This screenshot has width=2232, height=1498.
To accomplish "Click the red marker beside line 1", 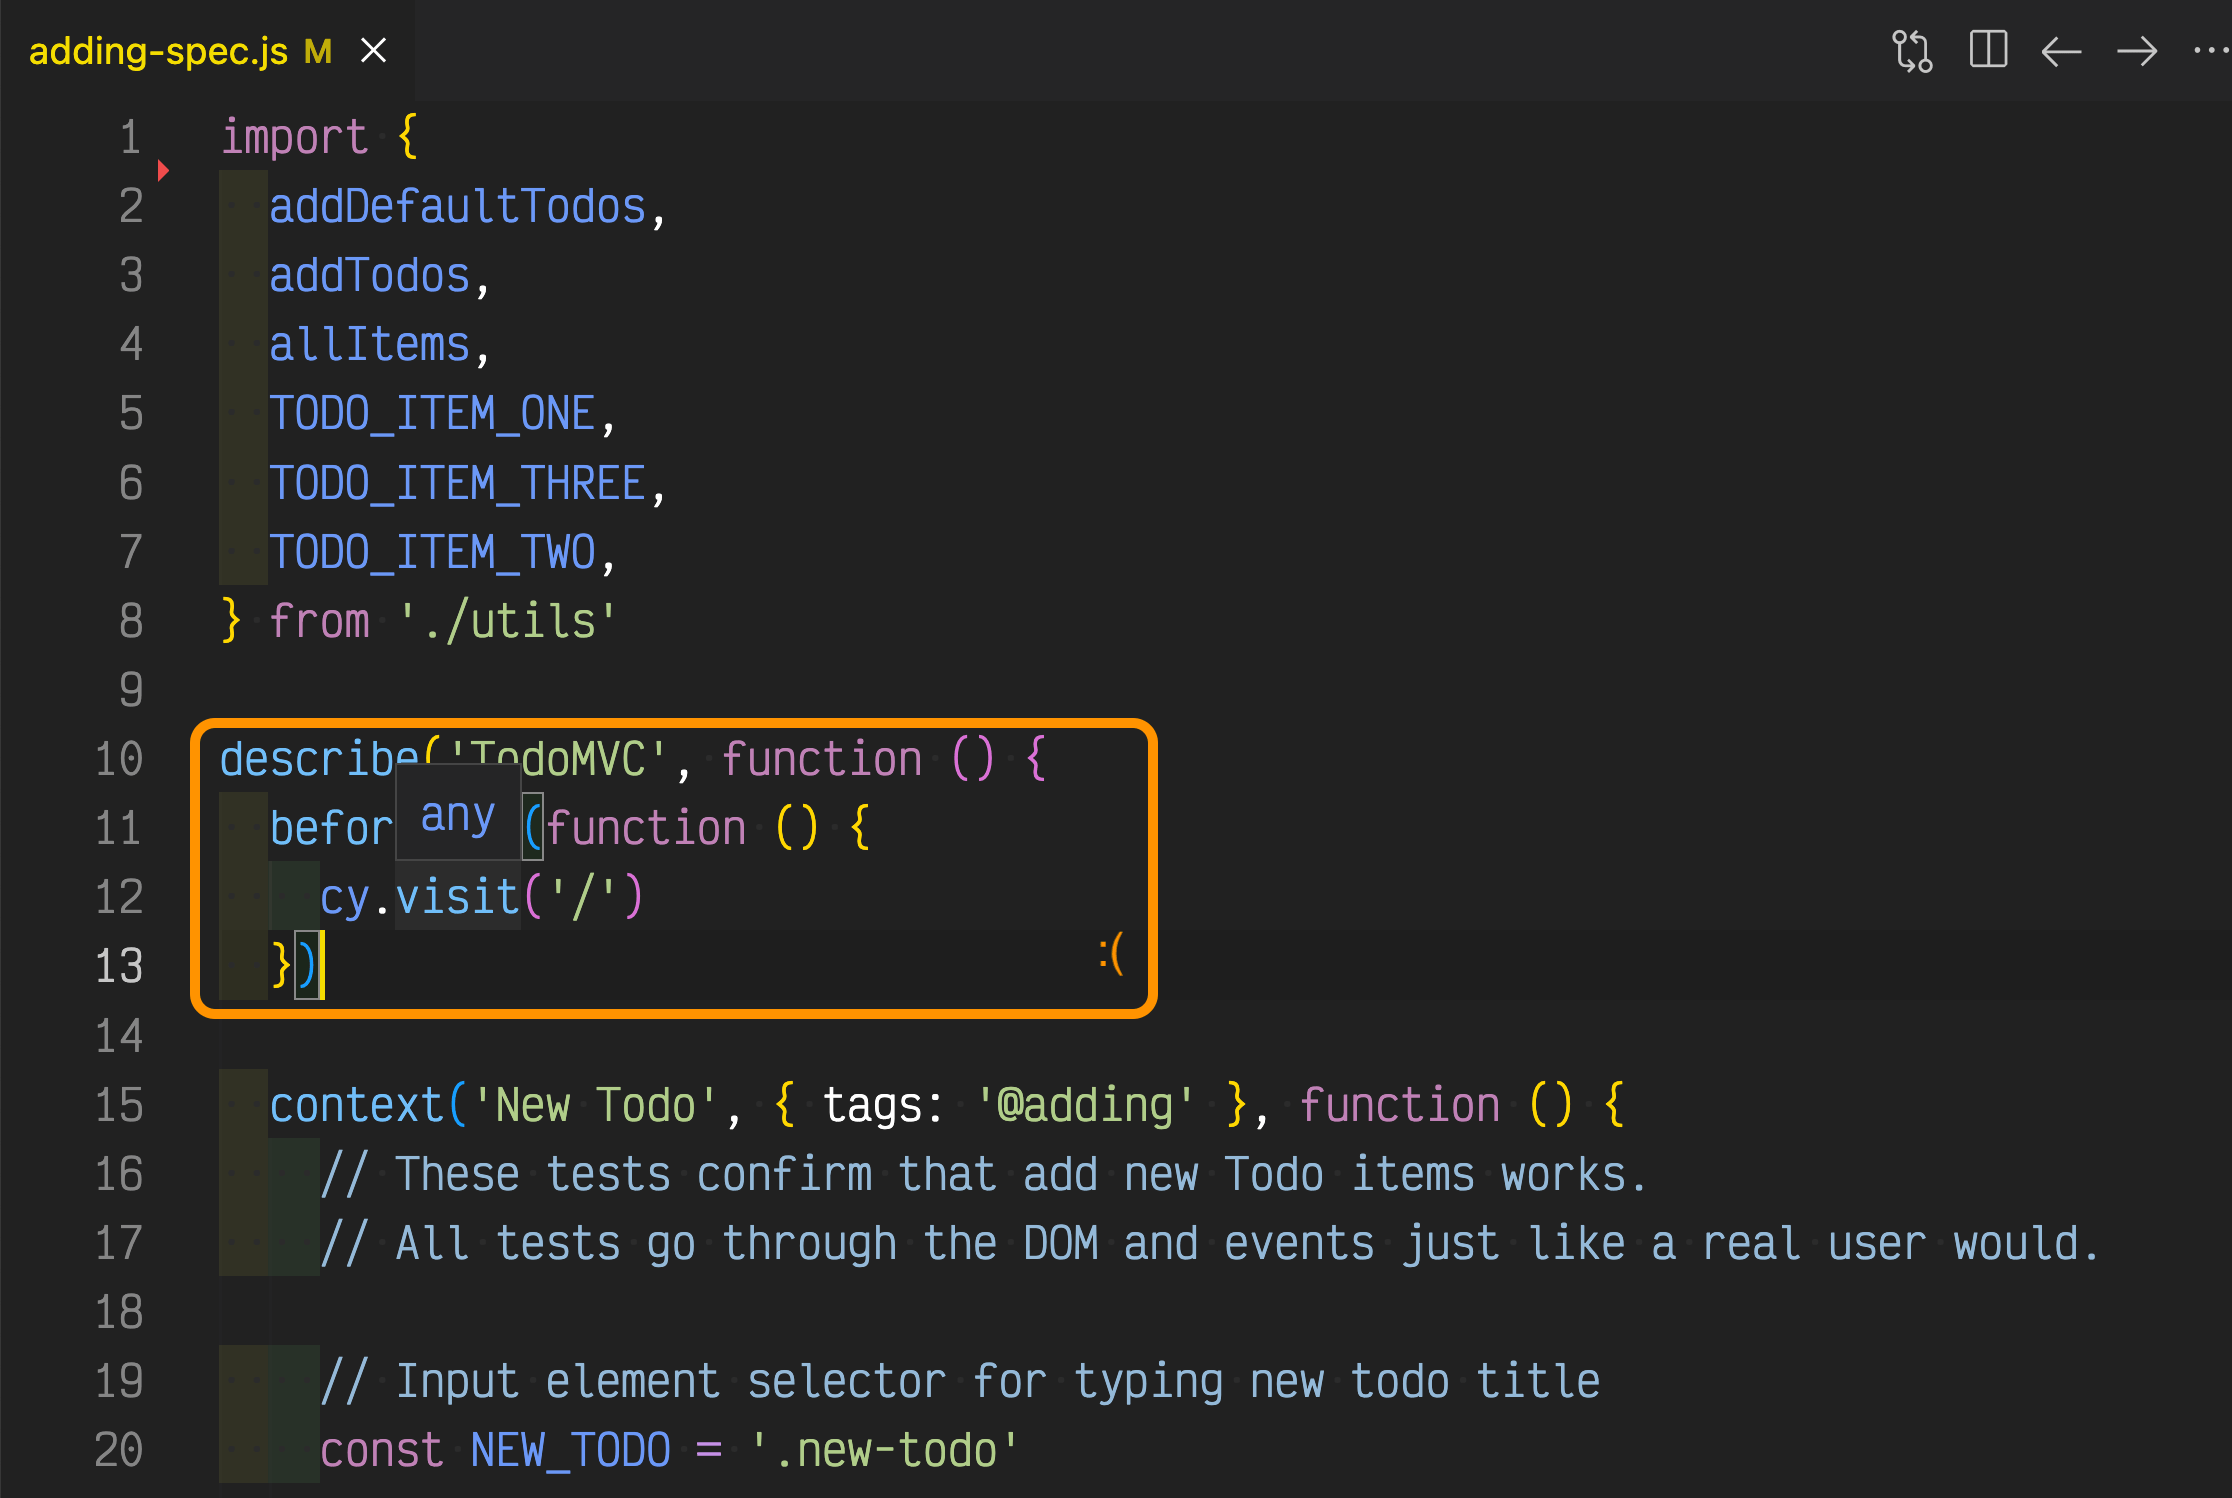I will pyautogui.click(x=163, y=171).
